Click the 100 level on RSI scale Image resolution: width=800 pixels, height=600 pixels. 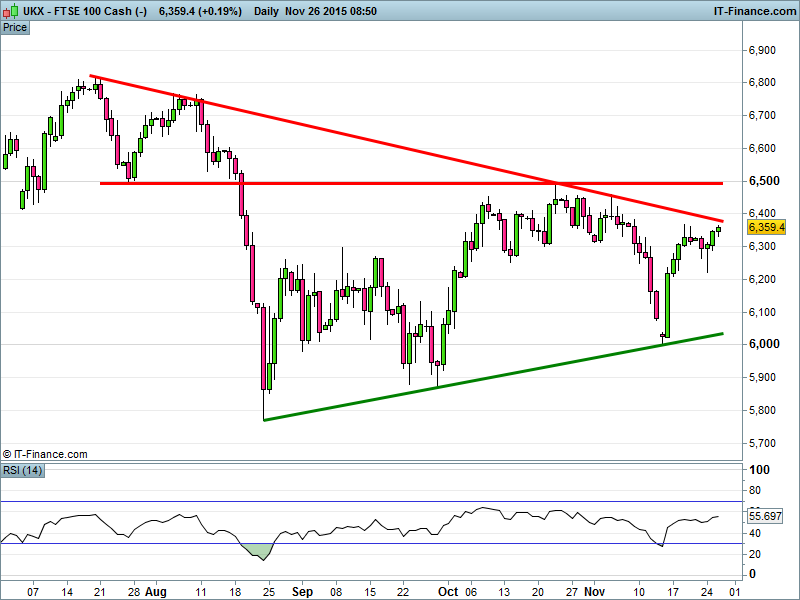[x=758, y=470]
